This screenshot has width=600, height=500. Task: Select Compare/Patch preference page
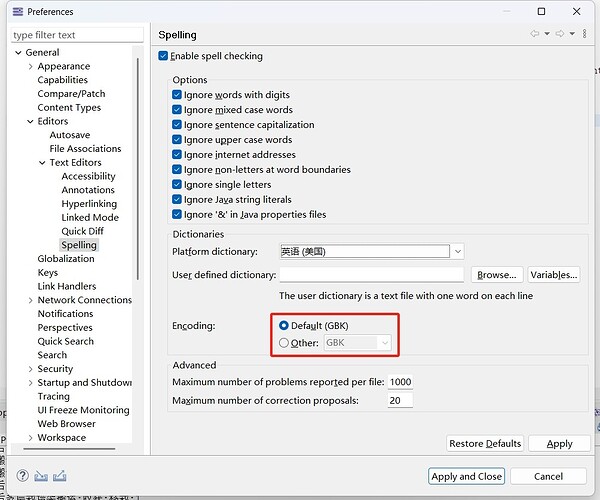(71, 94)
